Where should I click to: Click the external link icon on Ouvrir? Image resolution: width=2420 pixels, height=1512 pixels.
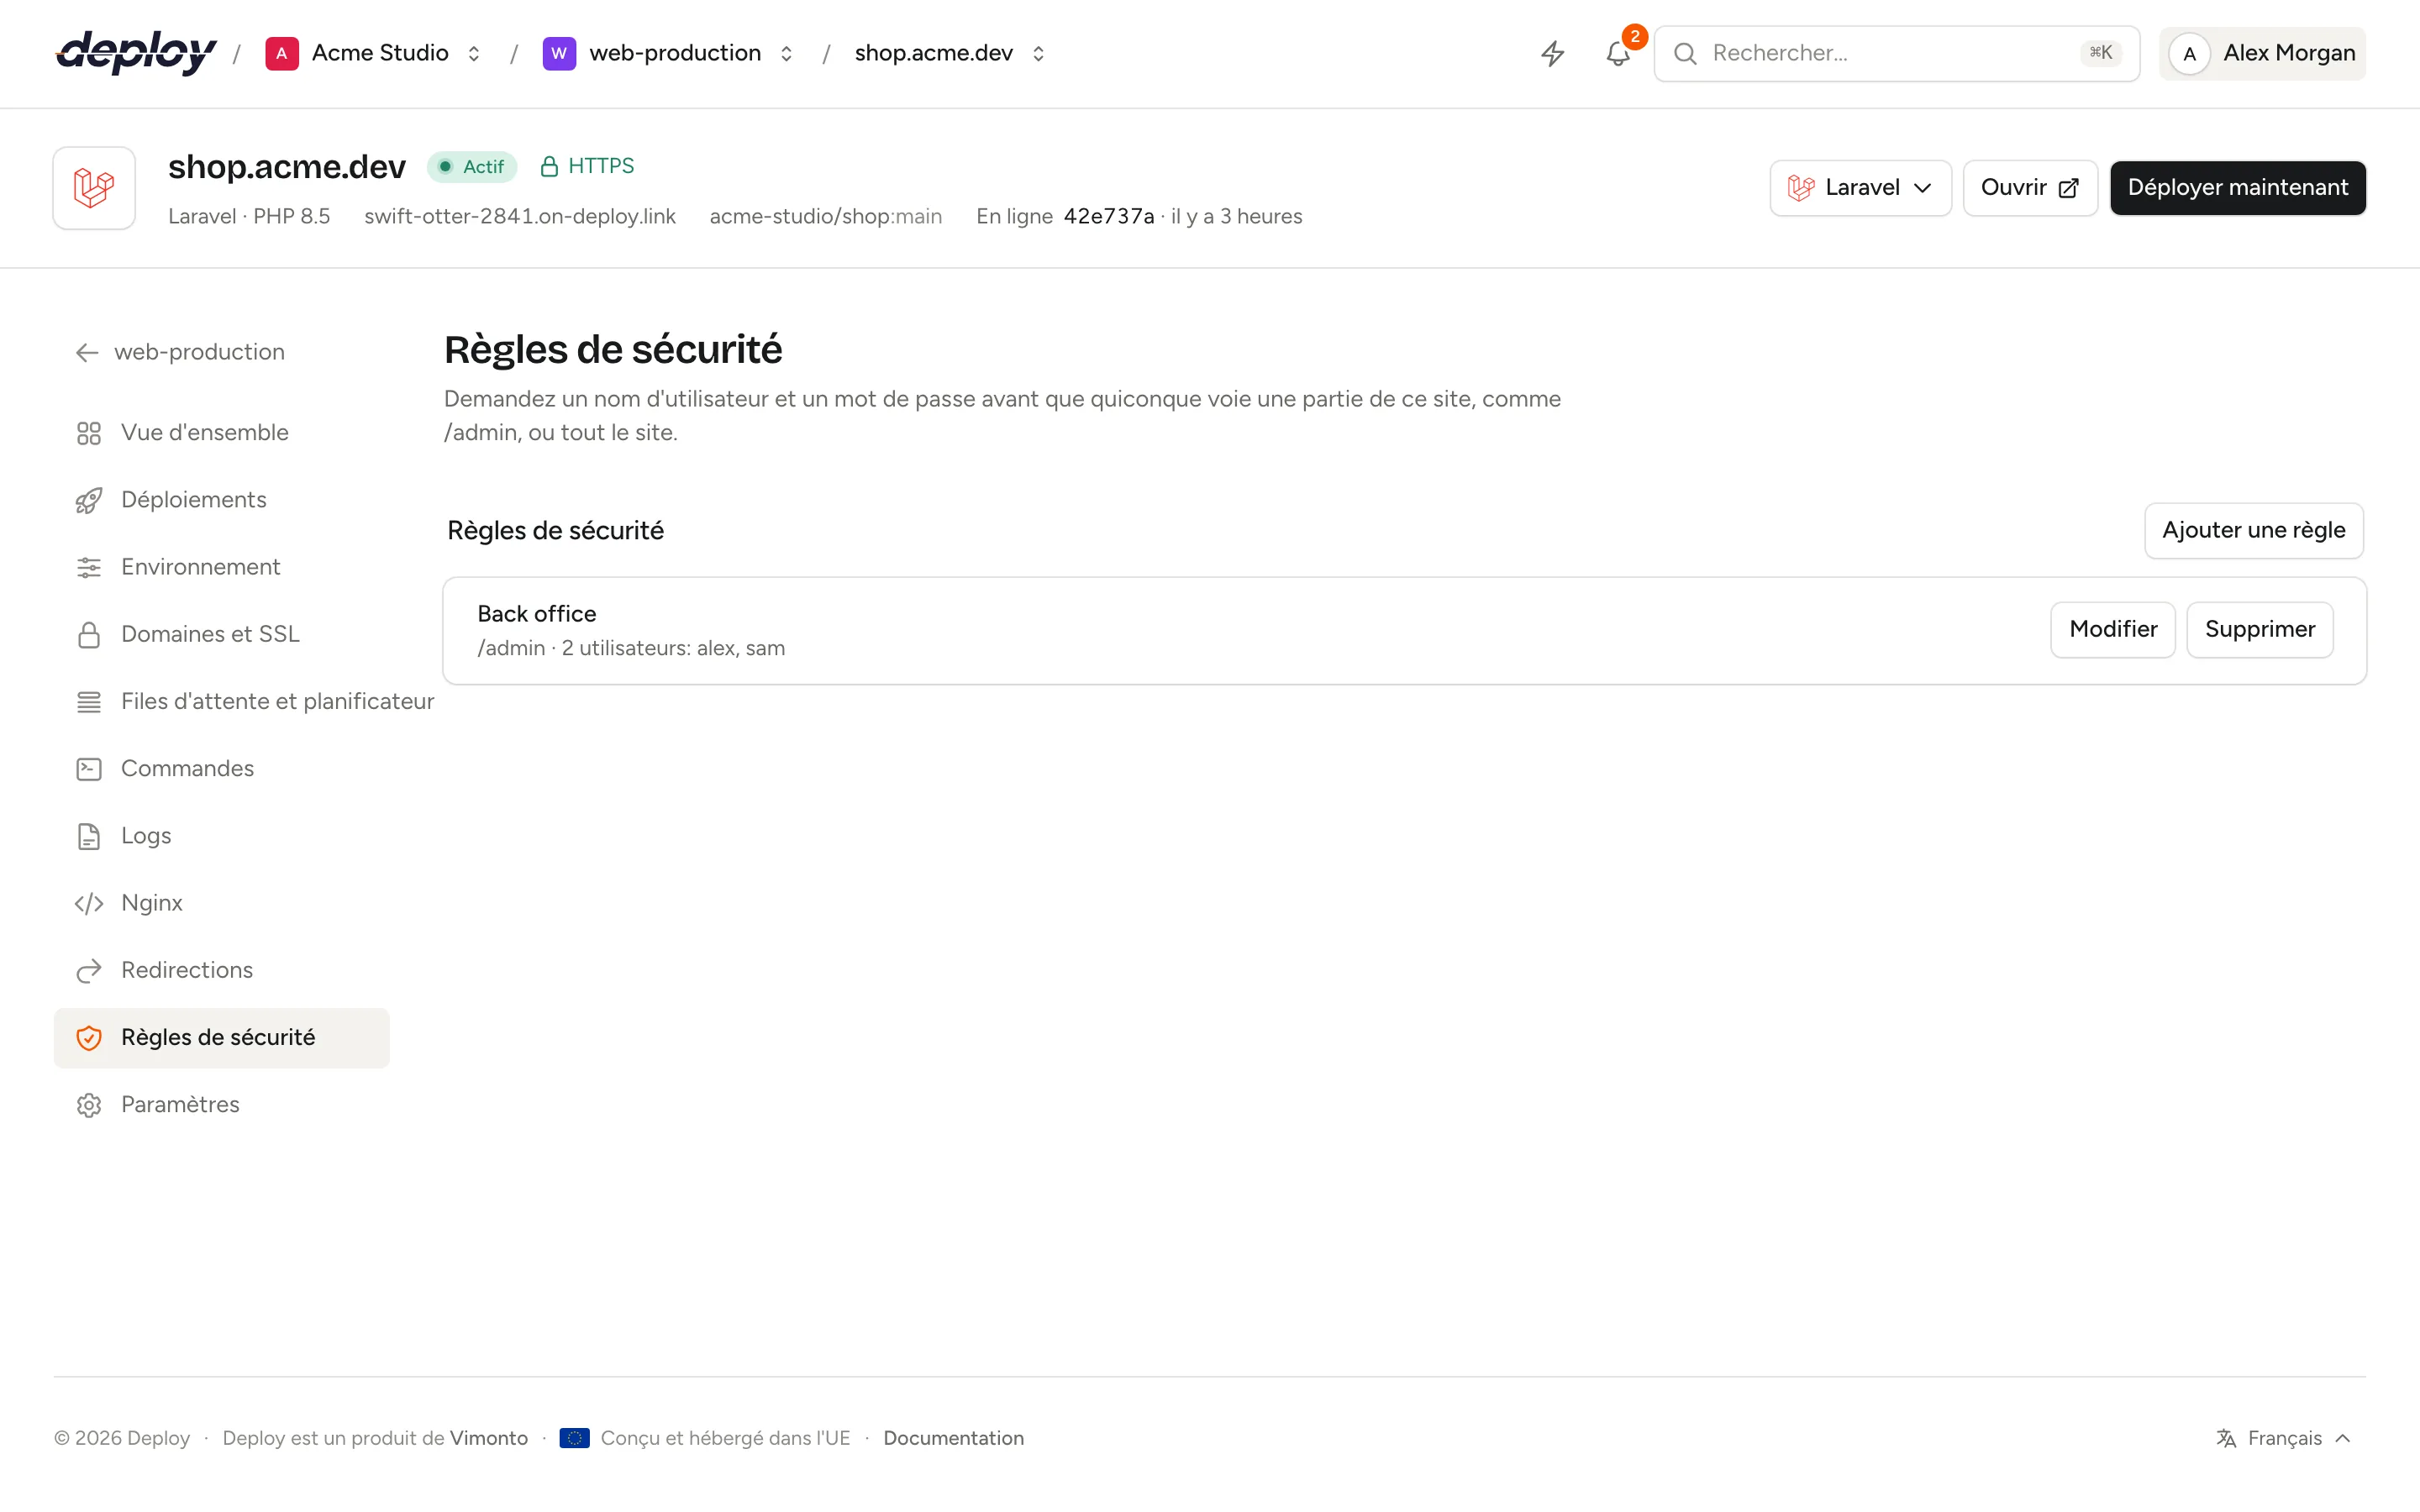click(2069, 188)
